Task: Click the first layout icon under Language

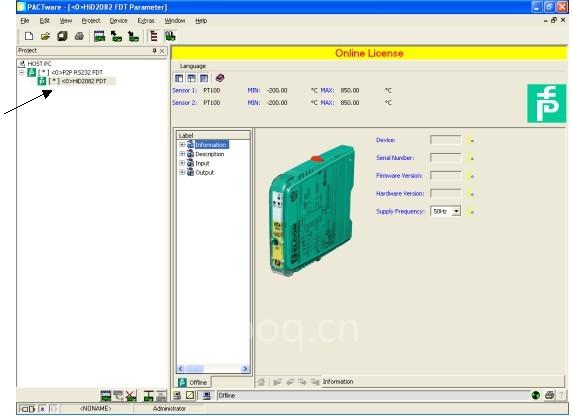Action: pos(179,78)
